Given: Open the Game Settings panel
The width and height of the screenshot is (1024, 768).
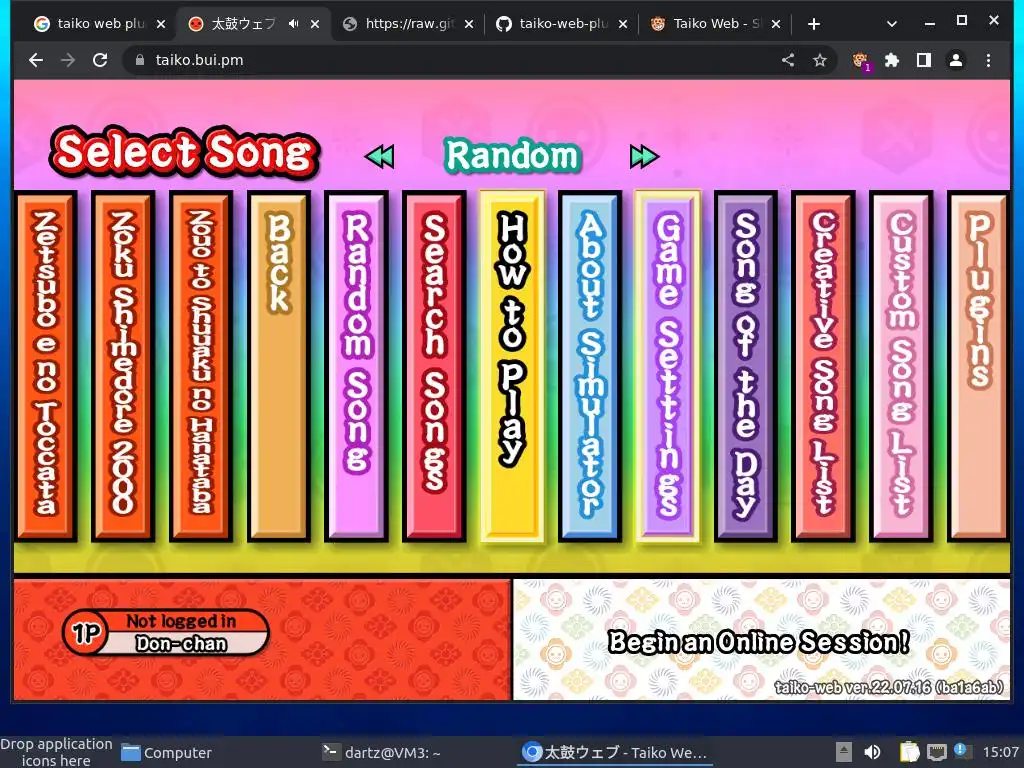Looking at the screenshot, I should click(667, 366).
